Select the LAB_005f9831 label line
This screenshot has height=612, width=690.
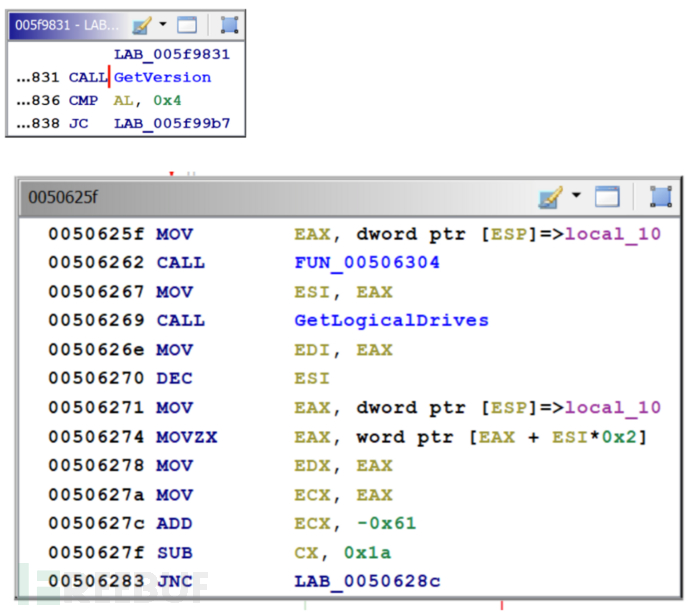click(171, 54)
